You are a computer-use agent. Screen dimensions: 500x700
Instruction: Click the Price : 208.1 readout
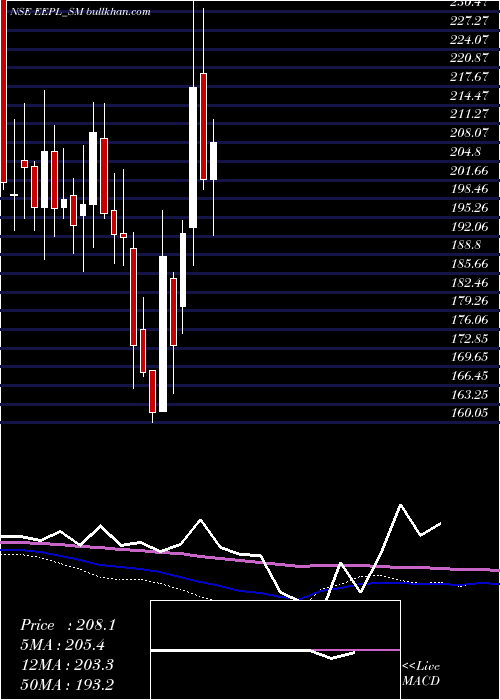pos(68,625)
